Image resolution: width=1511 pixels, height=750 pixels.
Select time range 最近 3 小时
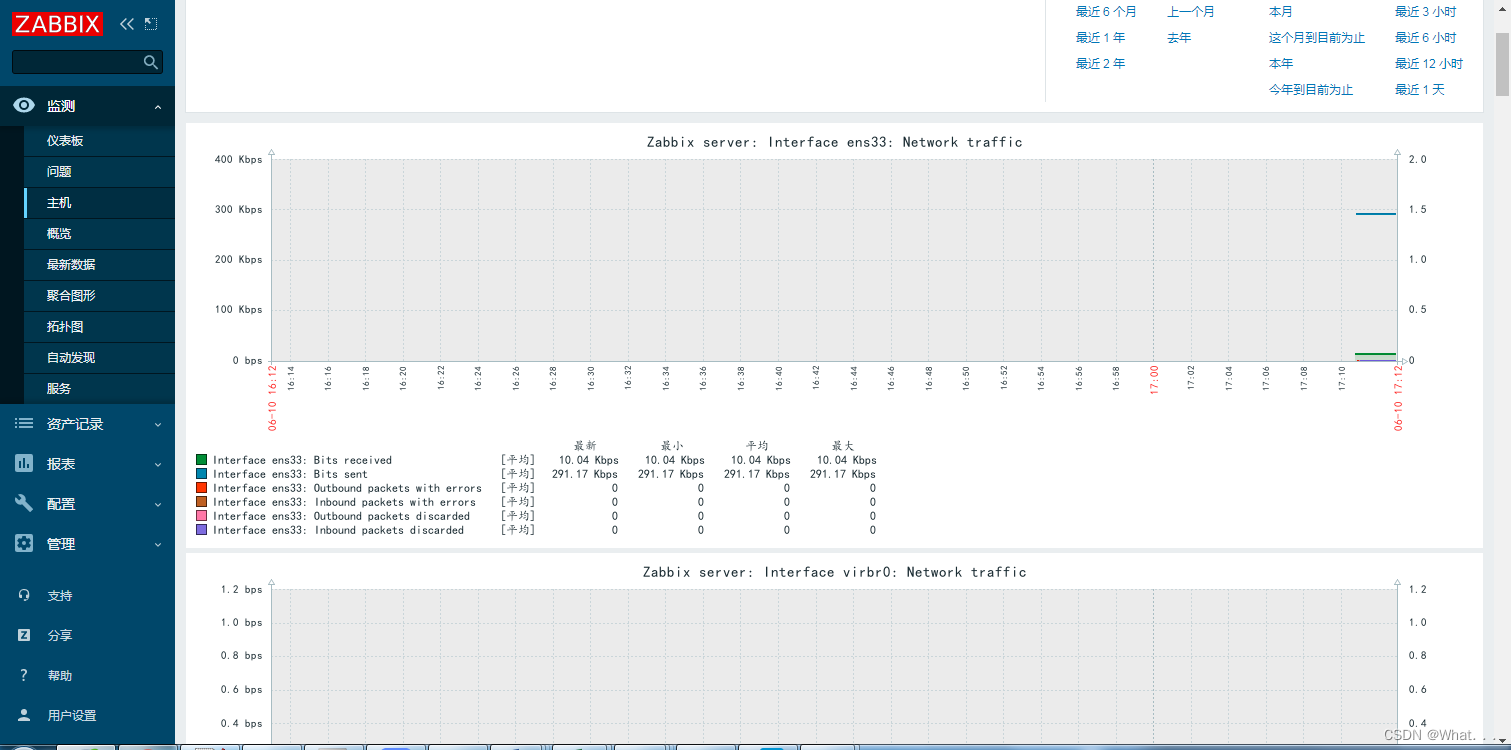(x=1426, y=12)
